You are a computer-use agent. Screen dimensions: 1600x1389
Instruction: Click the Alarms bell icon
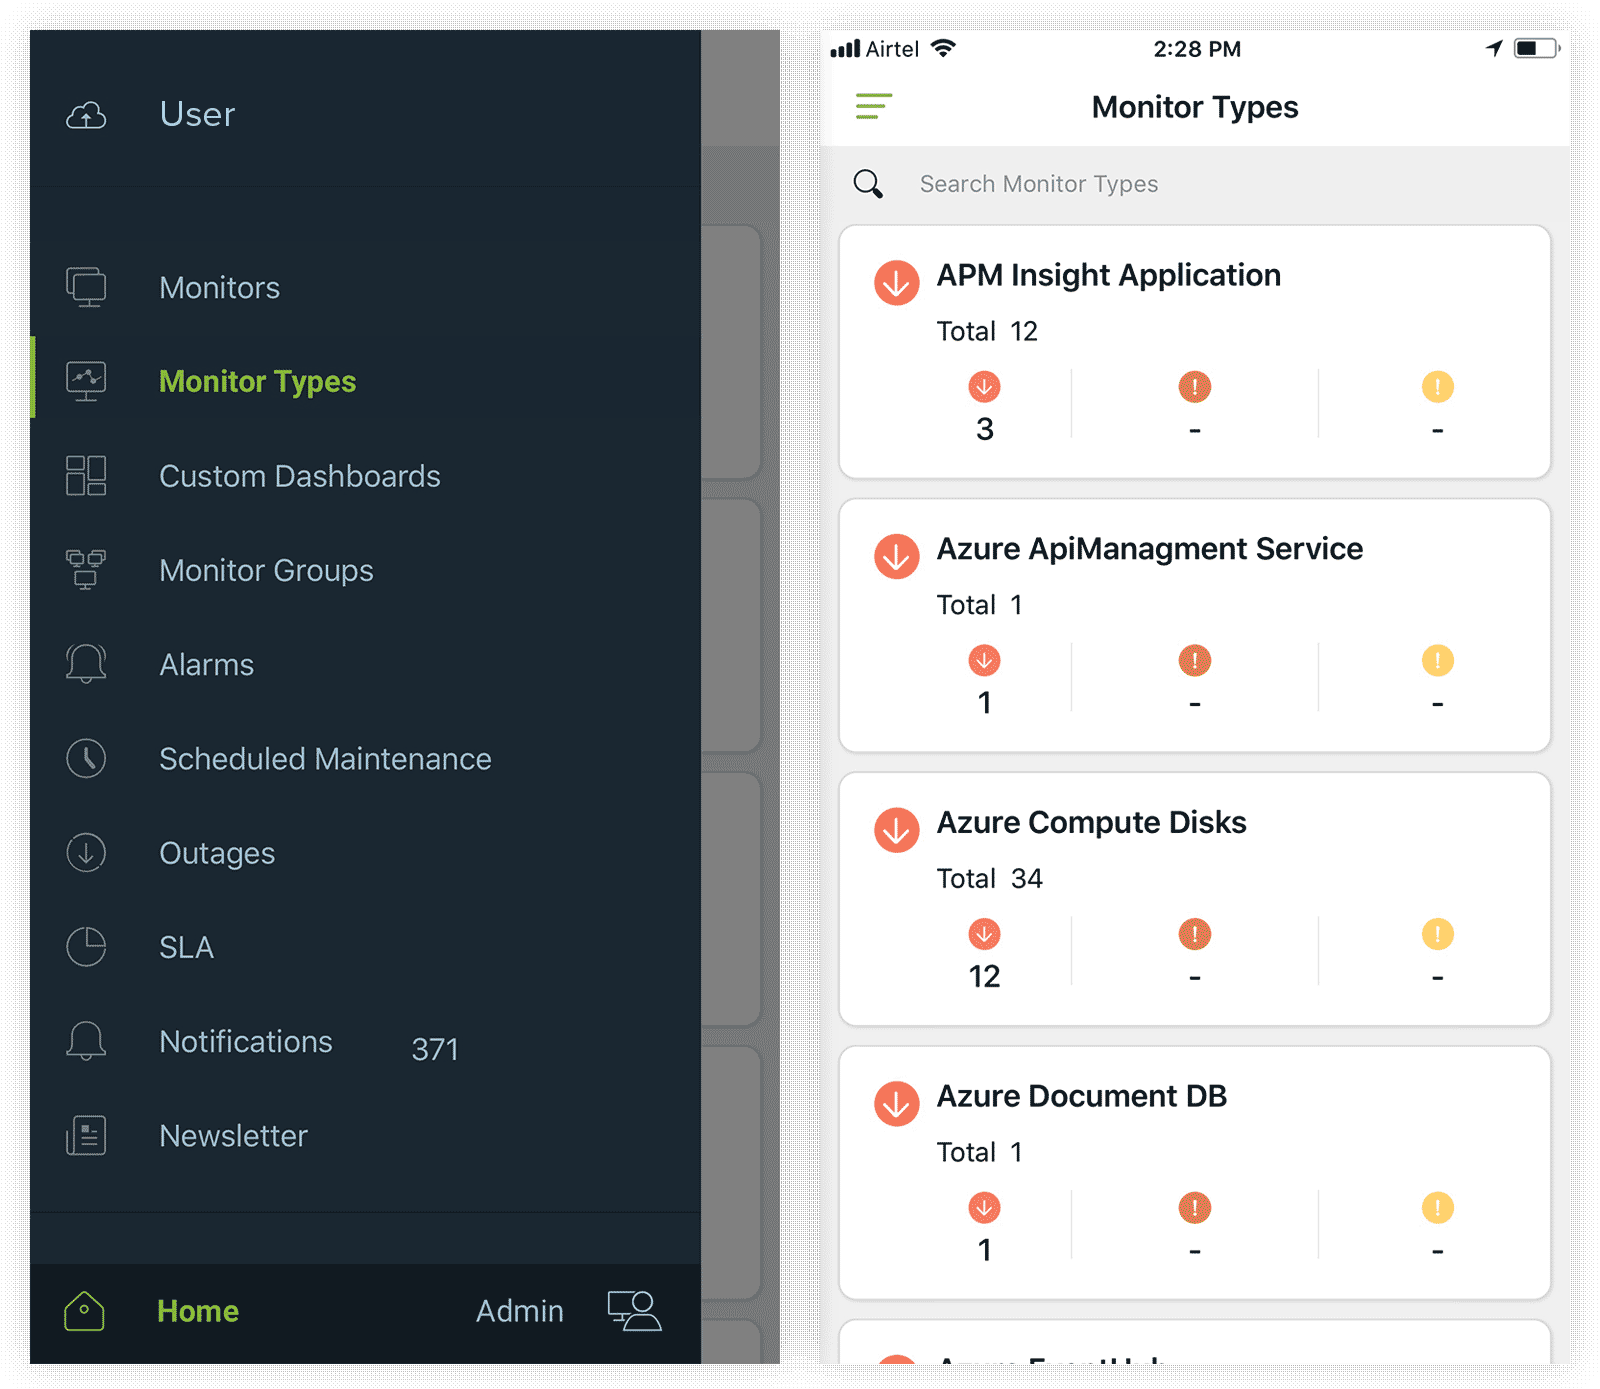tap(86, 664)
